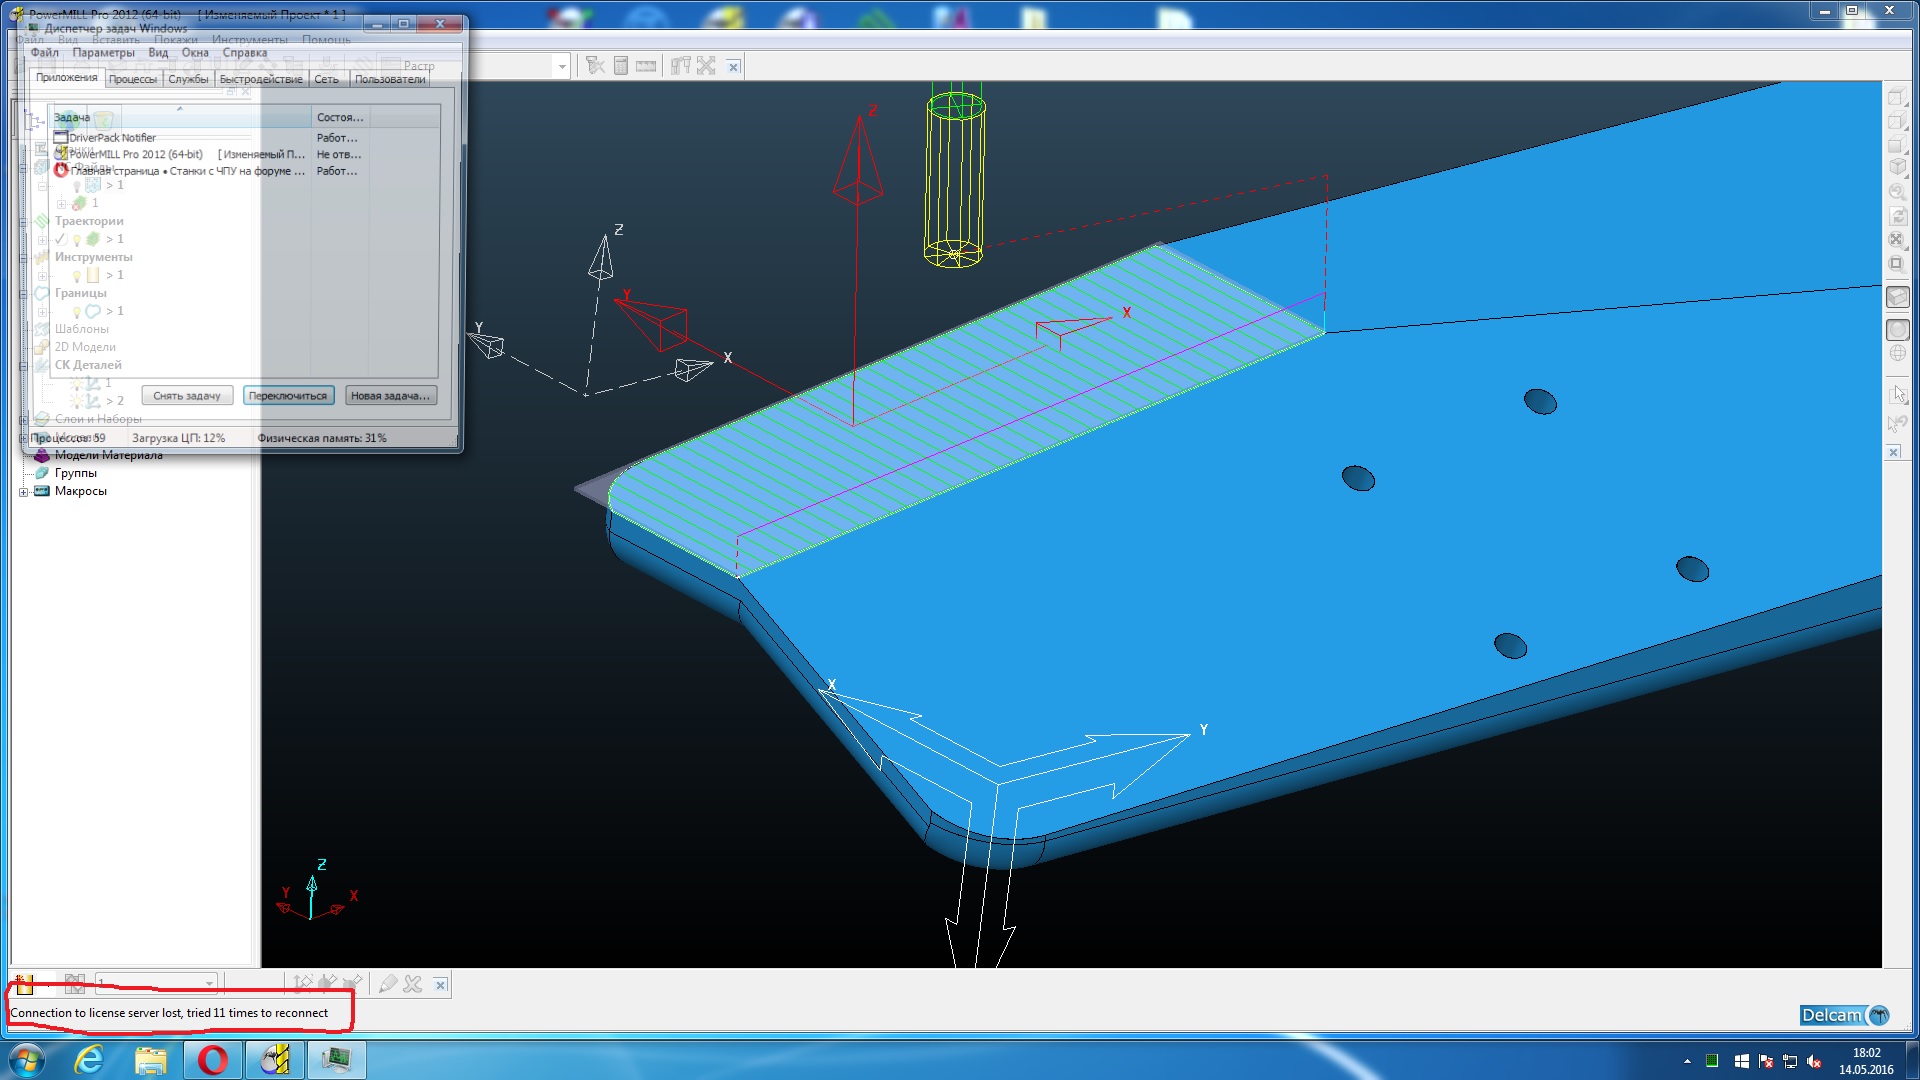Click the yellow tool icon in the bottom toolbar

pyautogui.click(x=24, y=984)
